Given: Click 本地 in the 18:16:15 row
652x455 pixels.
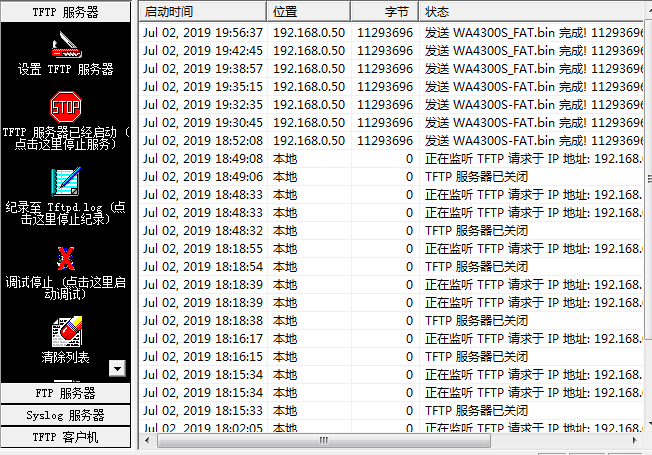Looking at the screenshot, I should [x=285, y=357].
